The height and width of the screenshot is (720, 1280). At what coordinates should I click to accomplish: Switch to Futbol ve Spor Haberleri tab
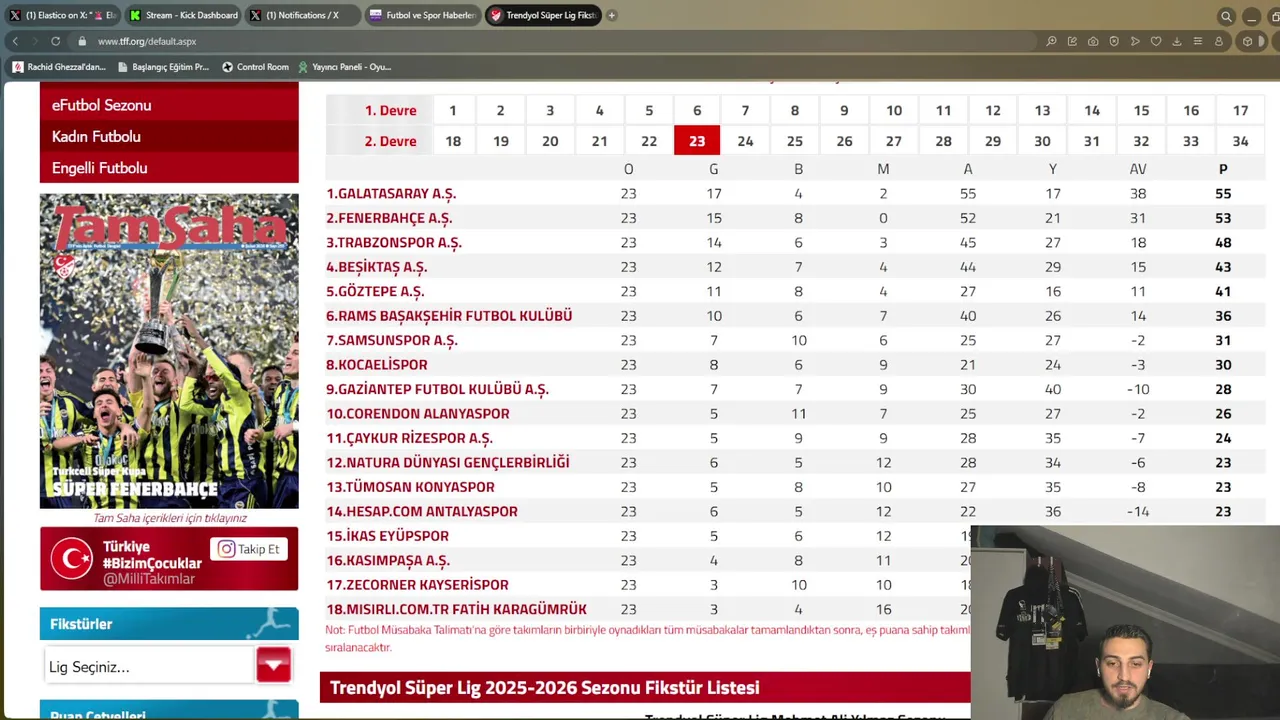pyautogui.click(x=422, y=15)
